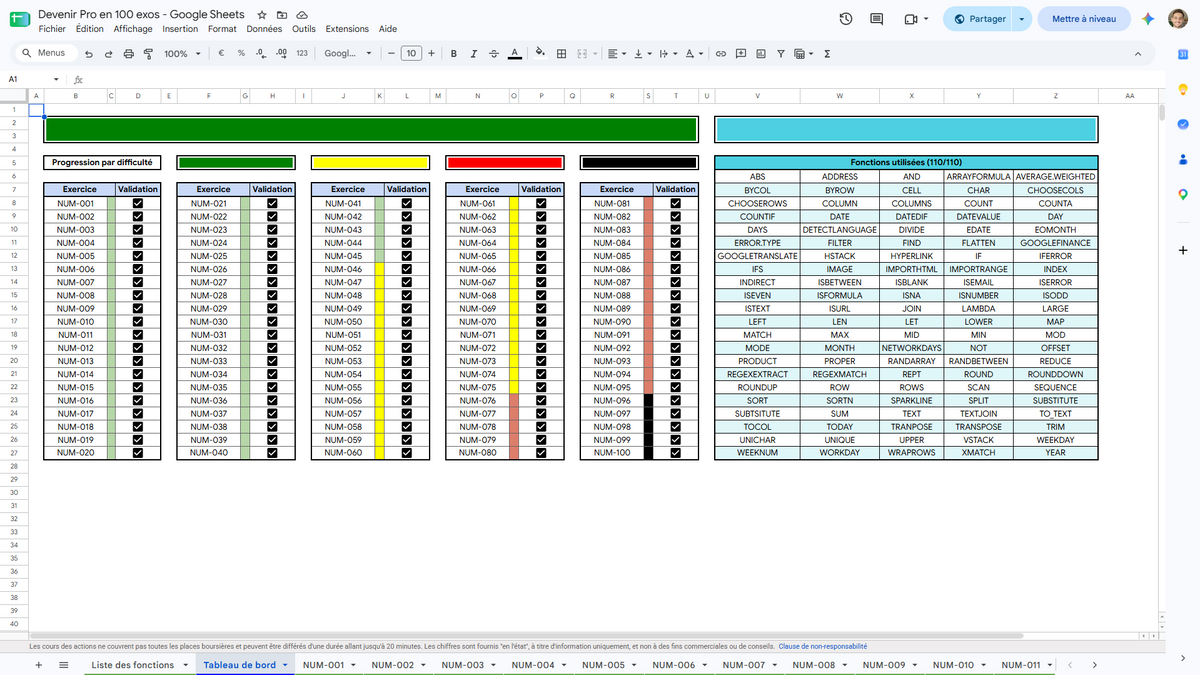Insert a link with chain icon
Image resolution: width=1200 pixels, height=675 pixels.
pos(720,54)
